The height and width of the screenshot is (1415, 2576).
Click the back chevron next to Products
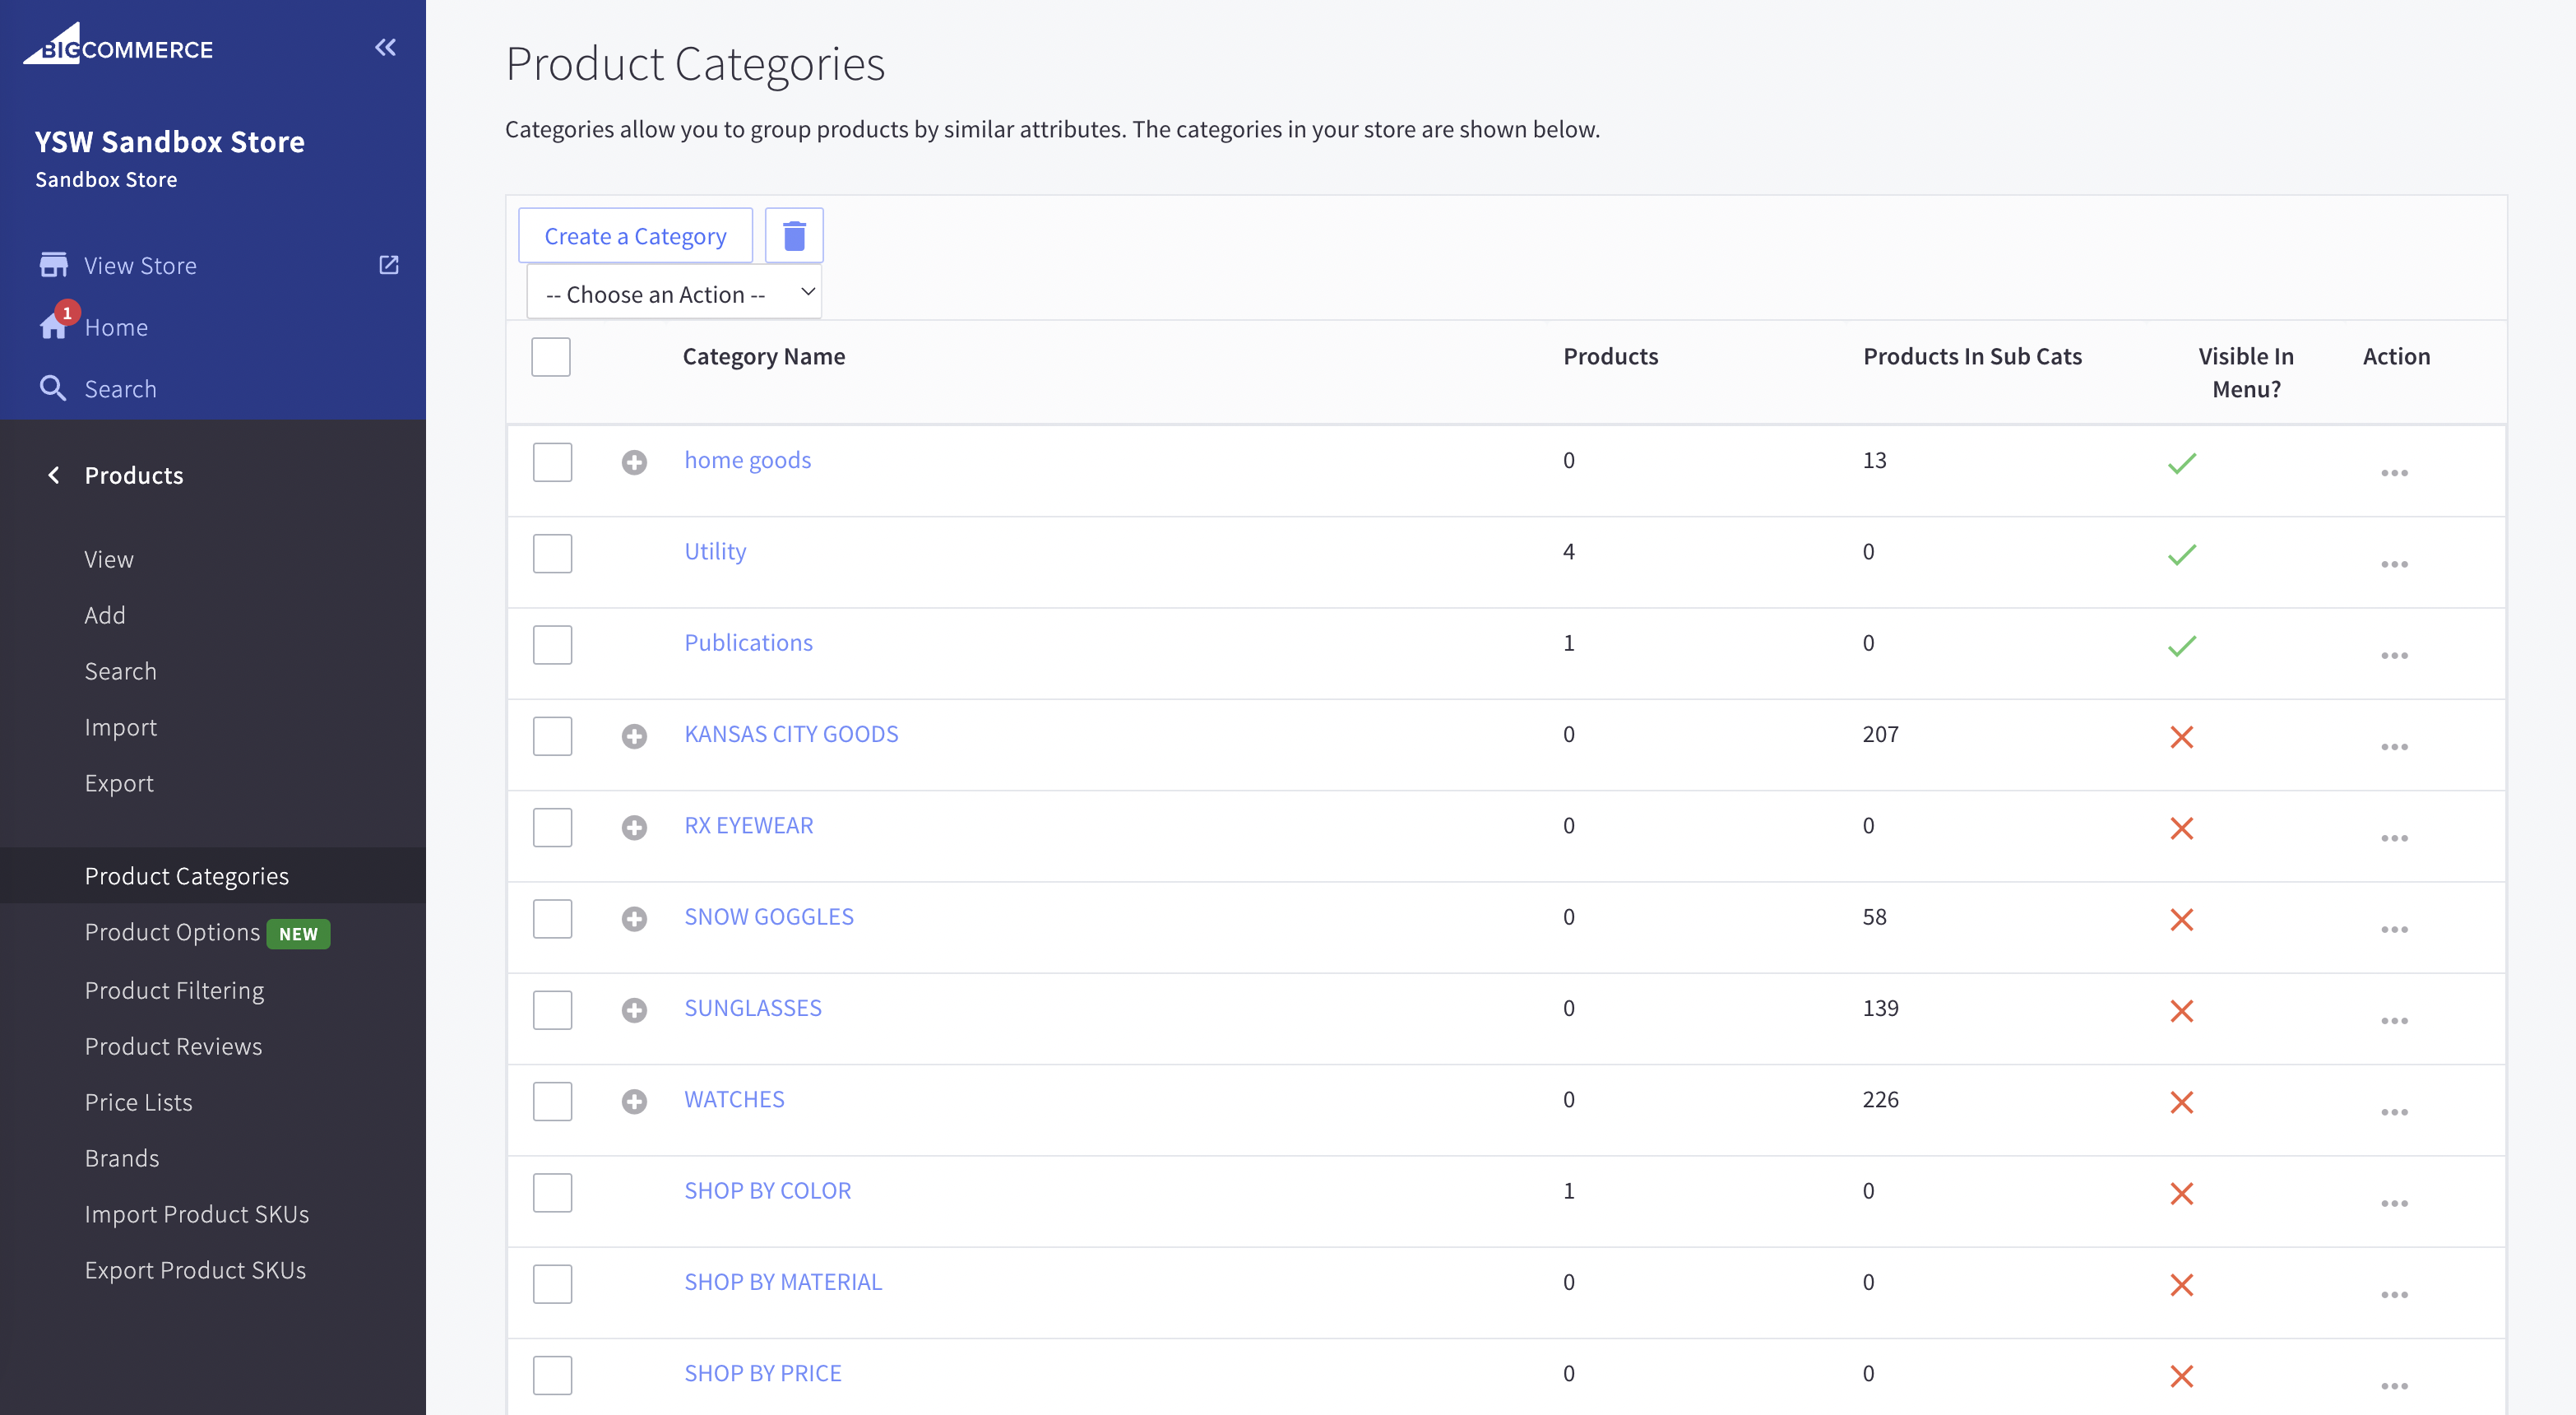pyautogui.click(x=54, y=474)
